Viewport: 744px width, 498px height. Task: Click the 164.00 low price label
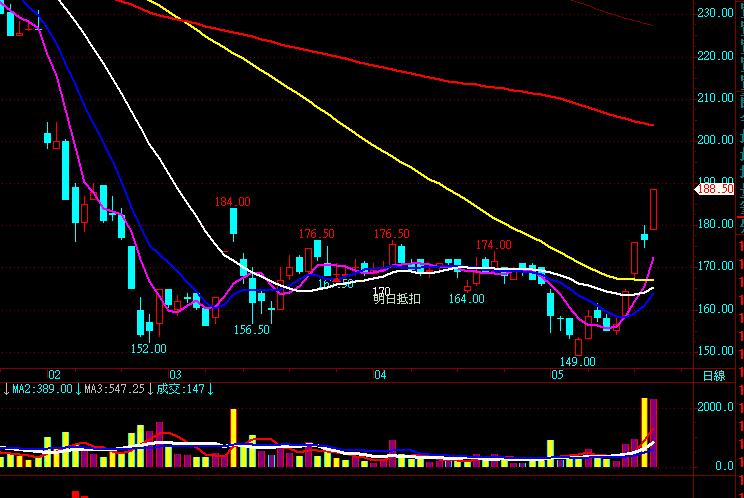466,299
